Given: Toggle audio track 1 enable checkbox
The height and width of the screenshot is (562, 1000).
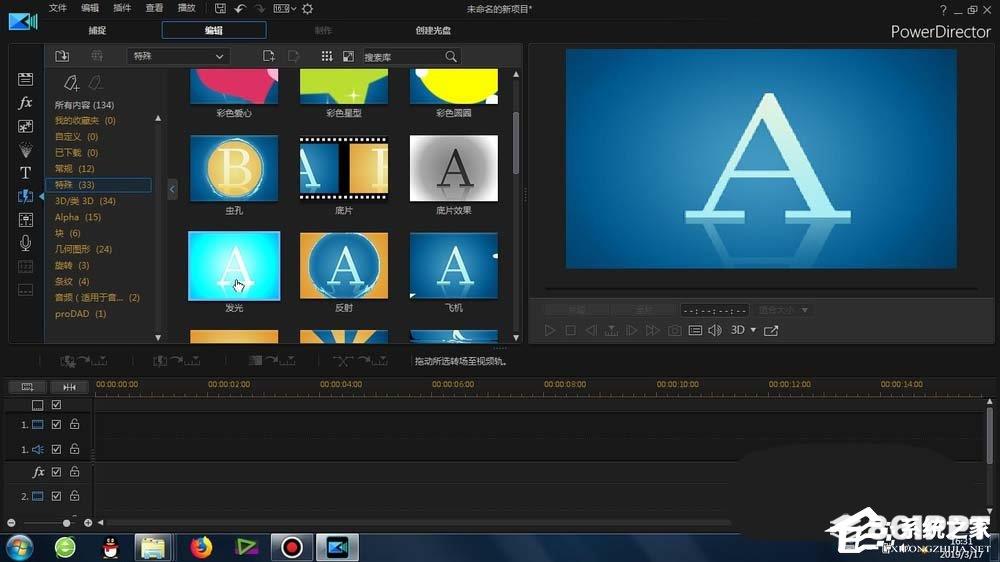Looking at the screenshot, I should [x=56, y=449].
